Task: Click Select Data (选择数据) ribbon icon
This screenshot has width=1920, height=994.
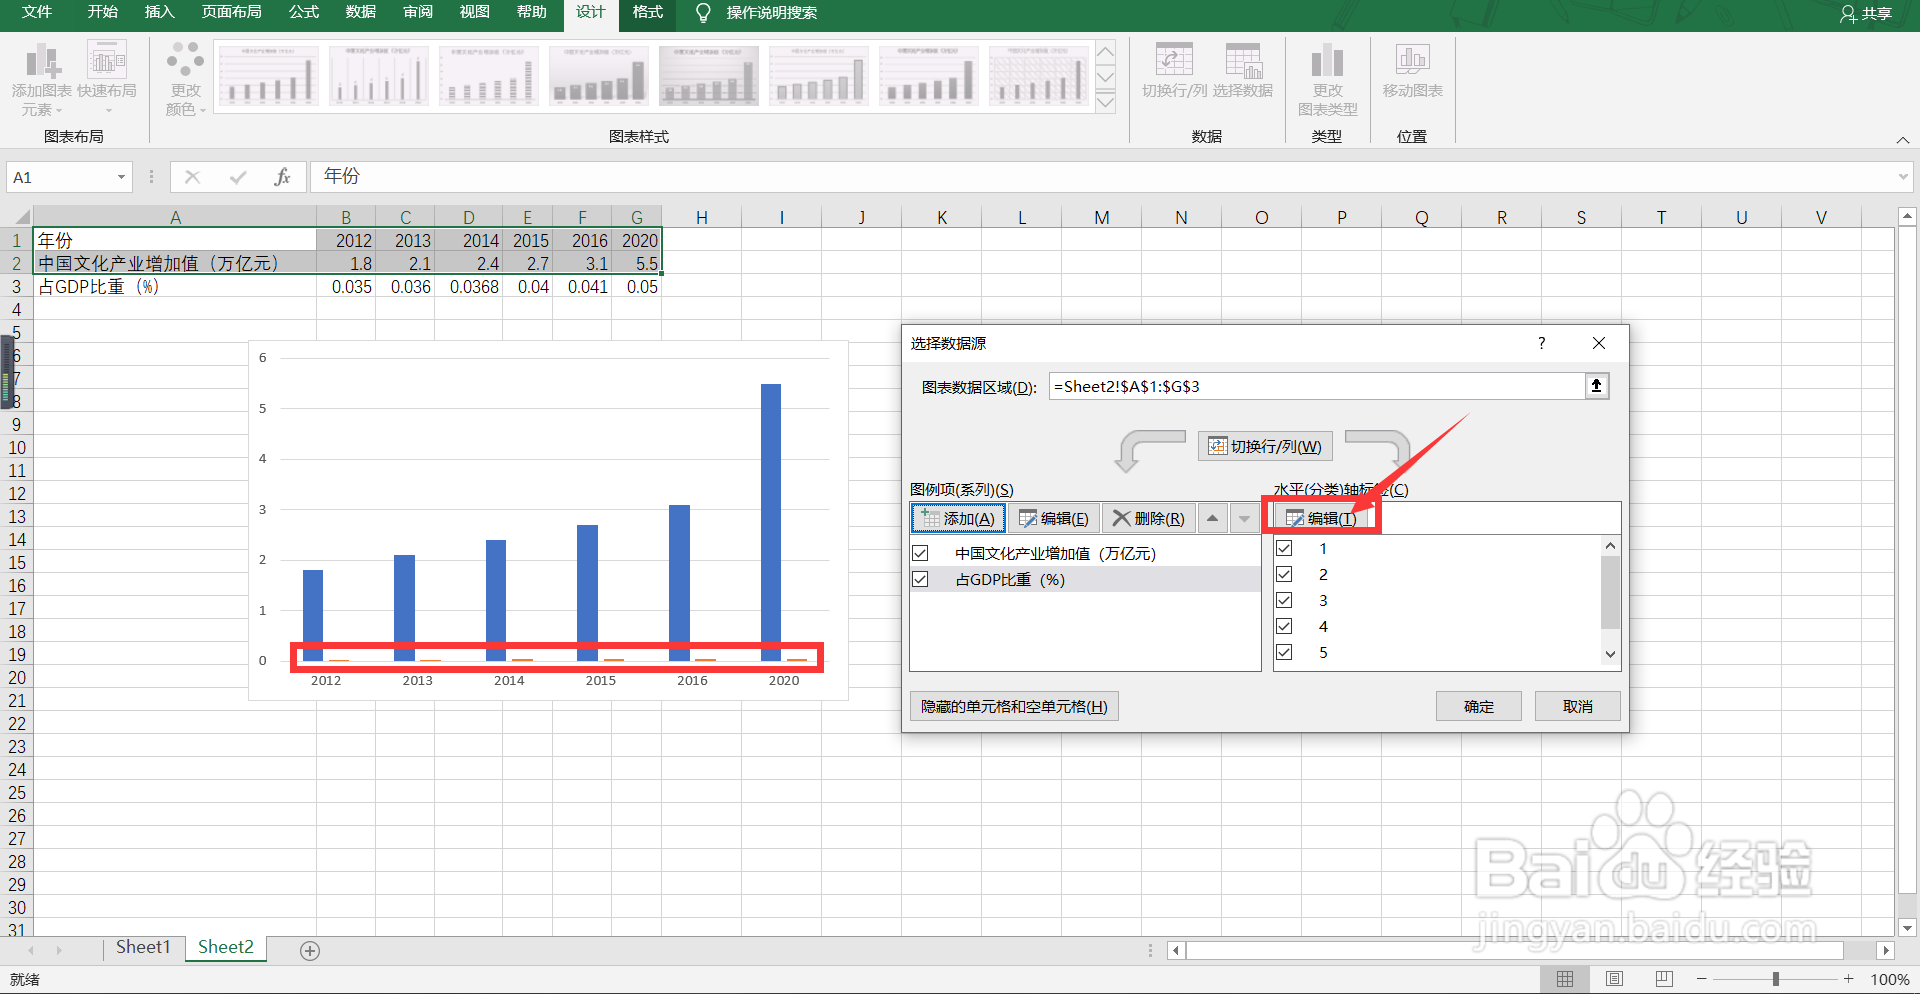Action: pos(1243,70)
